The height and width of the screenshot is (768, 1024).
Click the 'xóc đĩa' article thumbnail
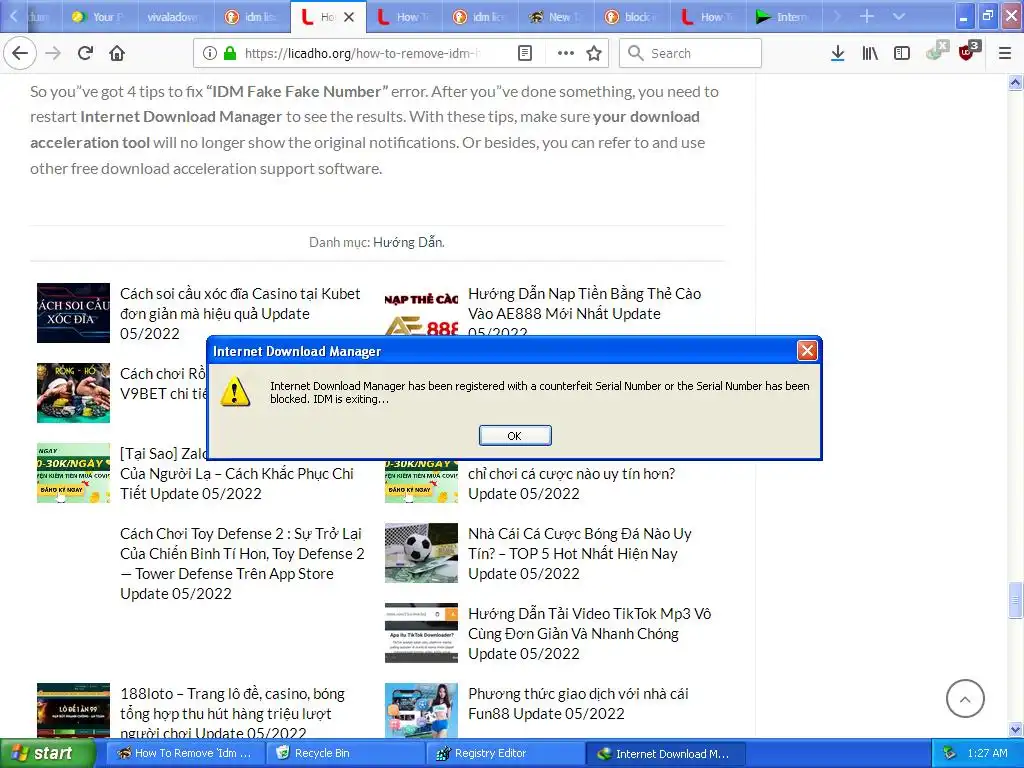(x=73, y=313)
